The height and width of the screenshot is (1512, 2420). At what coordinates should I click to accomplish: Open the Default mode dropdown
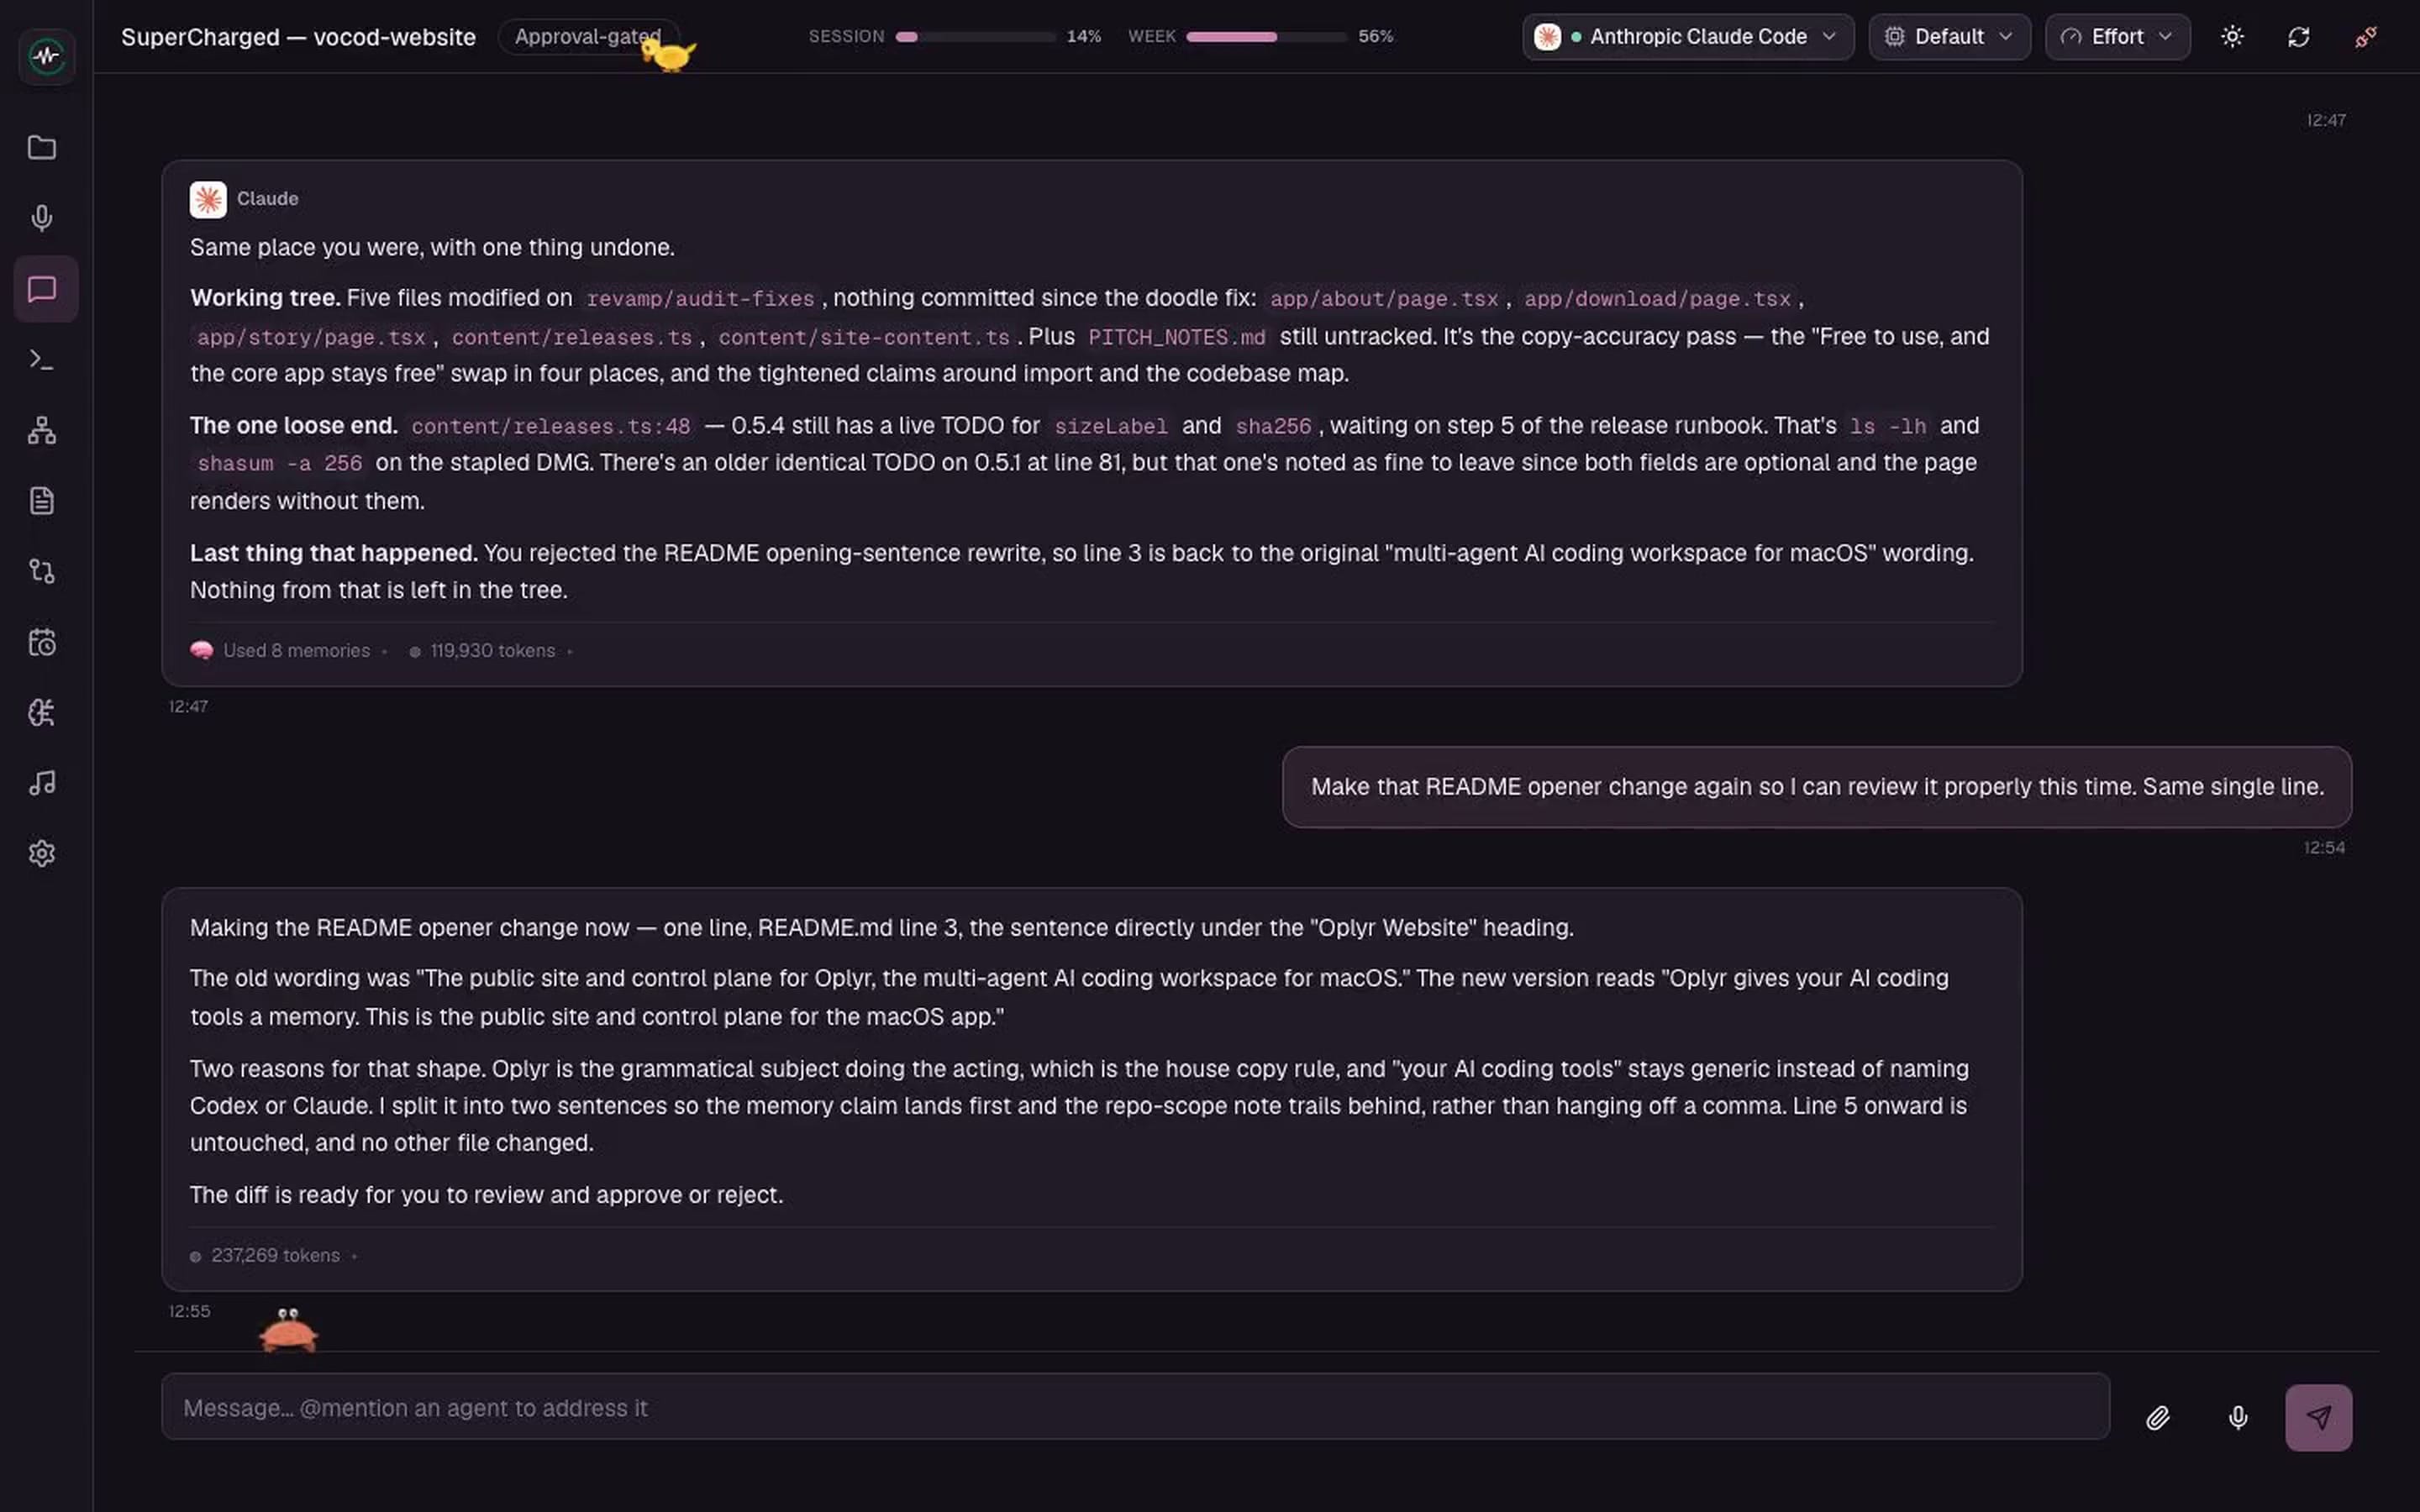(1949, 37)
